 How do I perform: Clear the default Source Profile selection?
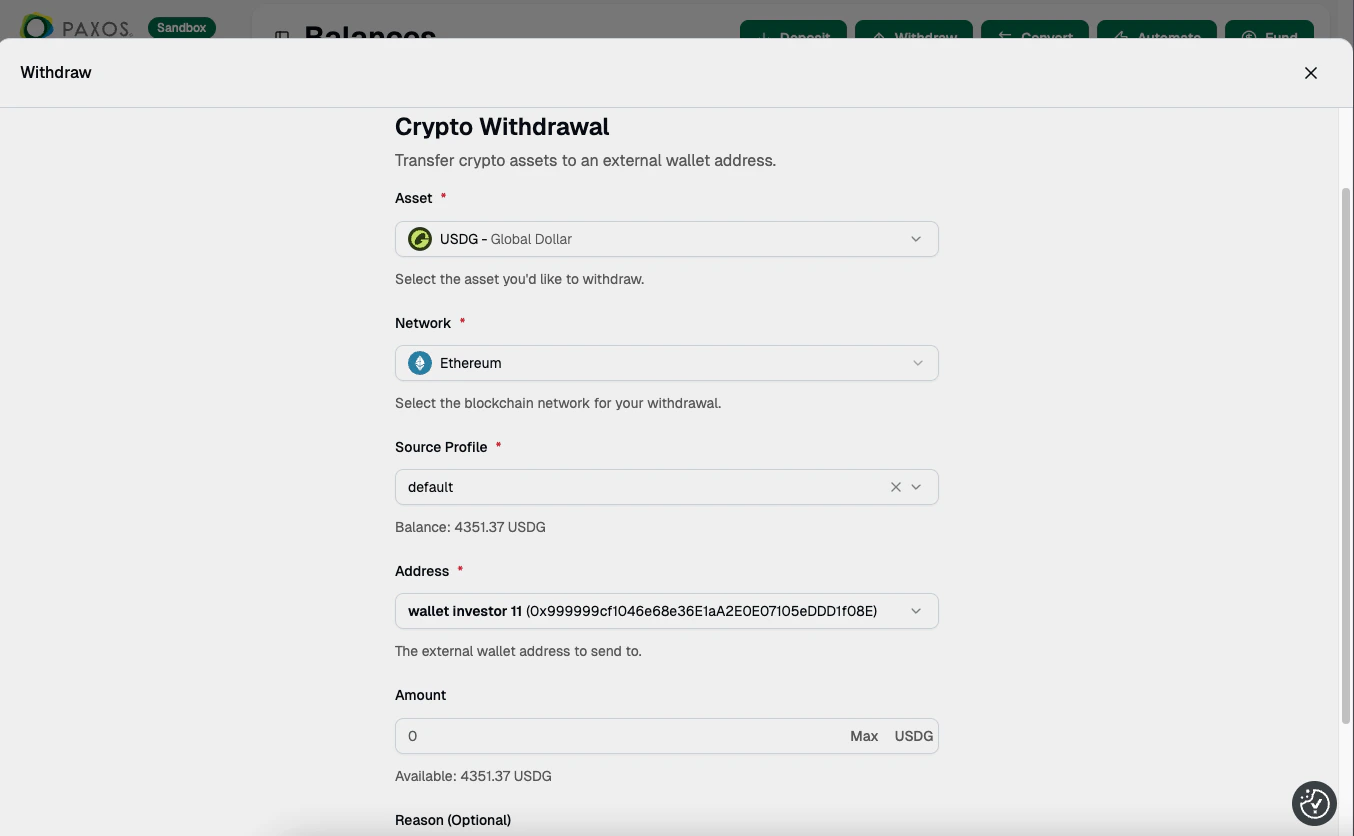coord(895,487)
